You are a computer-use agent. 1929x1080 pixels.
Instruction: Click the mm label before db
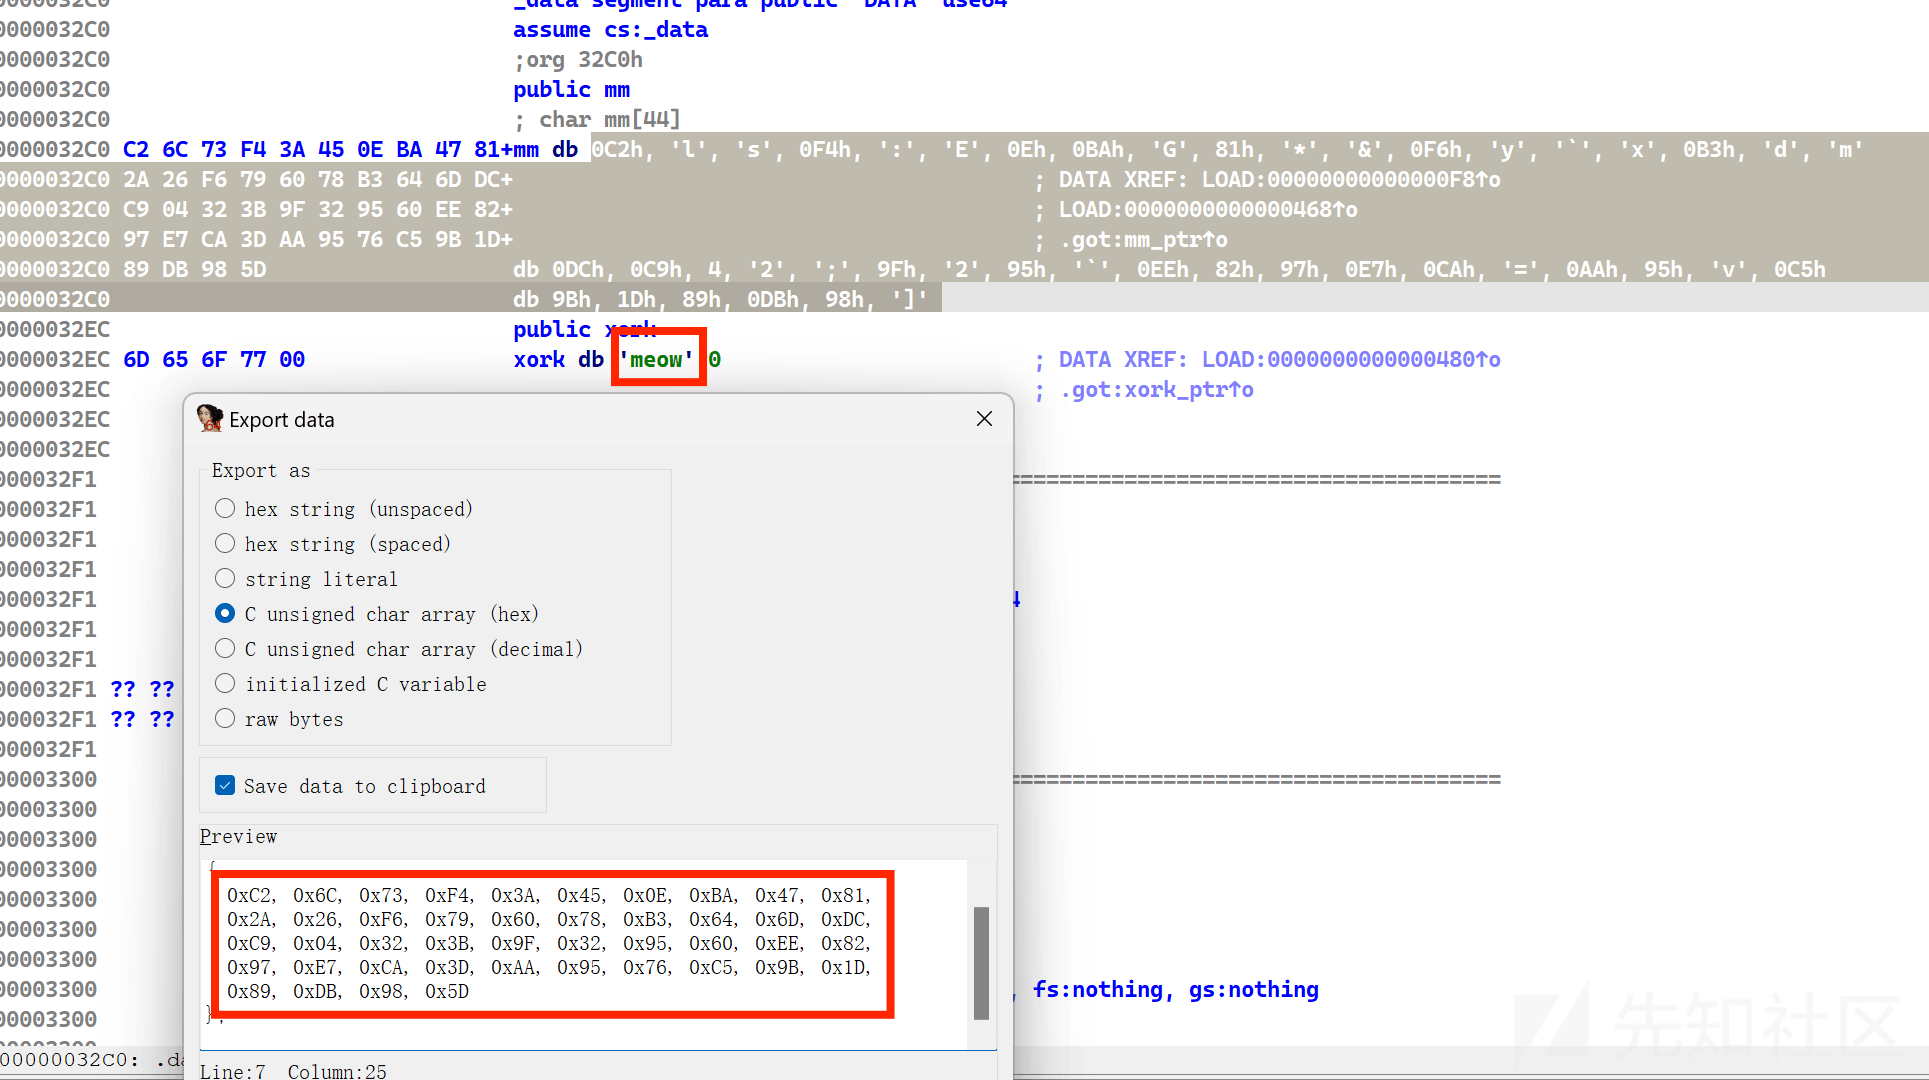(x=526, y=149)
